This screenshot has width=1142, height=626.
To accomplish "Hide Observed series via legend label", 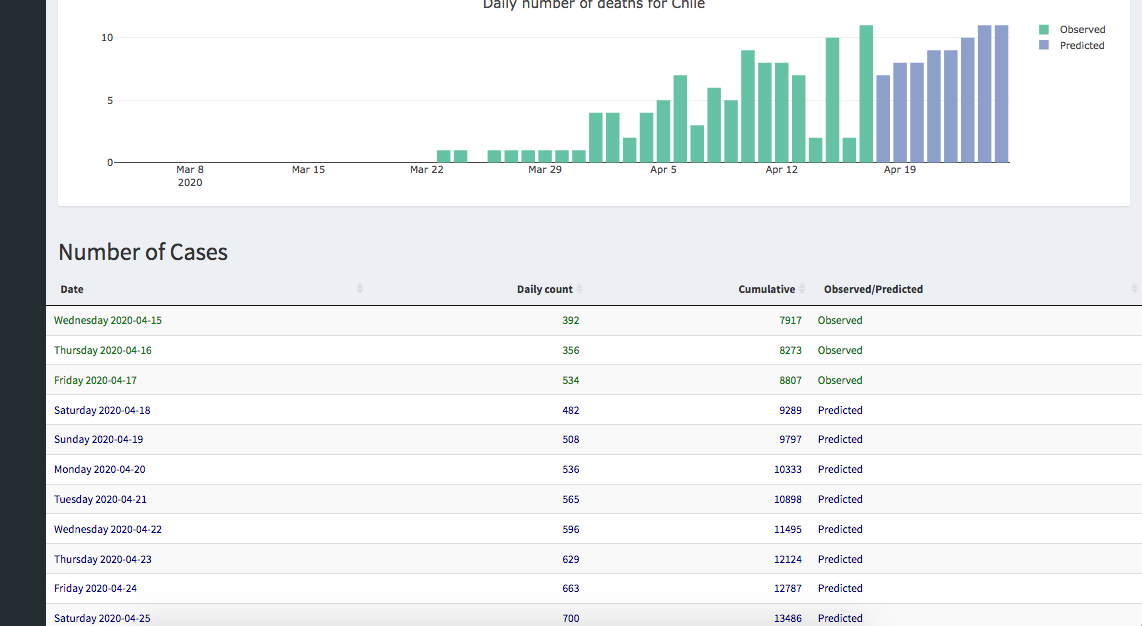I will point(1082,30).
